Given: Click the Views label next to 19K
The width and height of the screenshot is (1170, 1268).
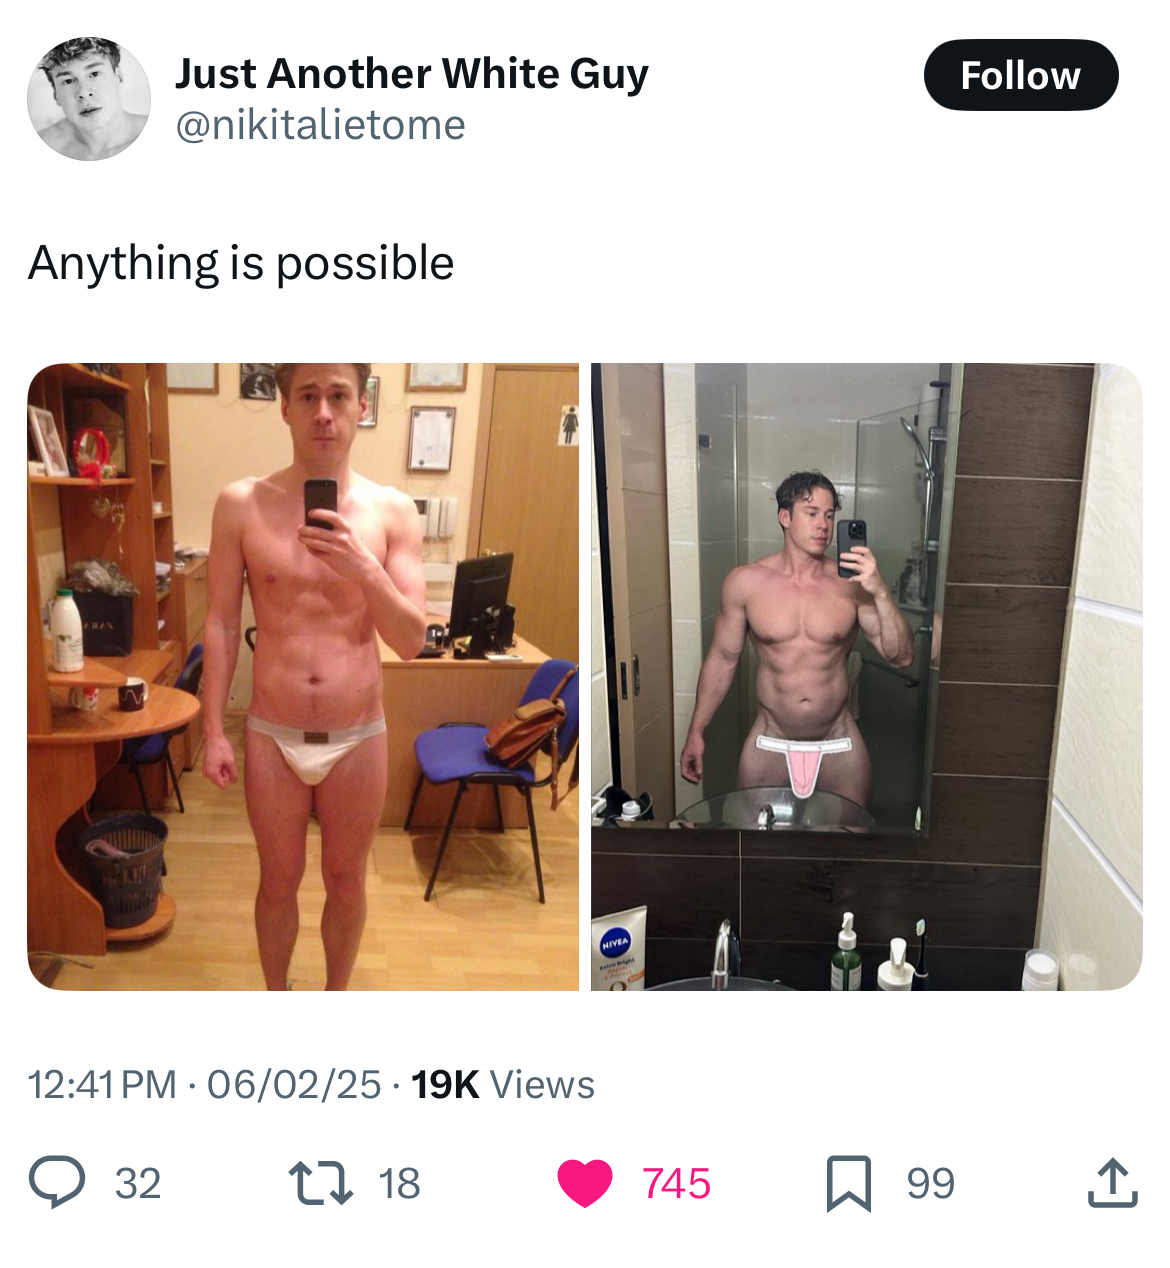Looking at the screenshot, I should click(x=543, y=1084).
